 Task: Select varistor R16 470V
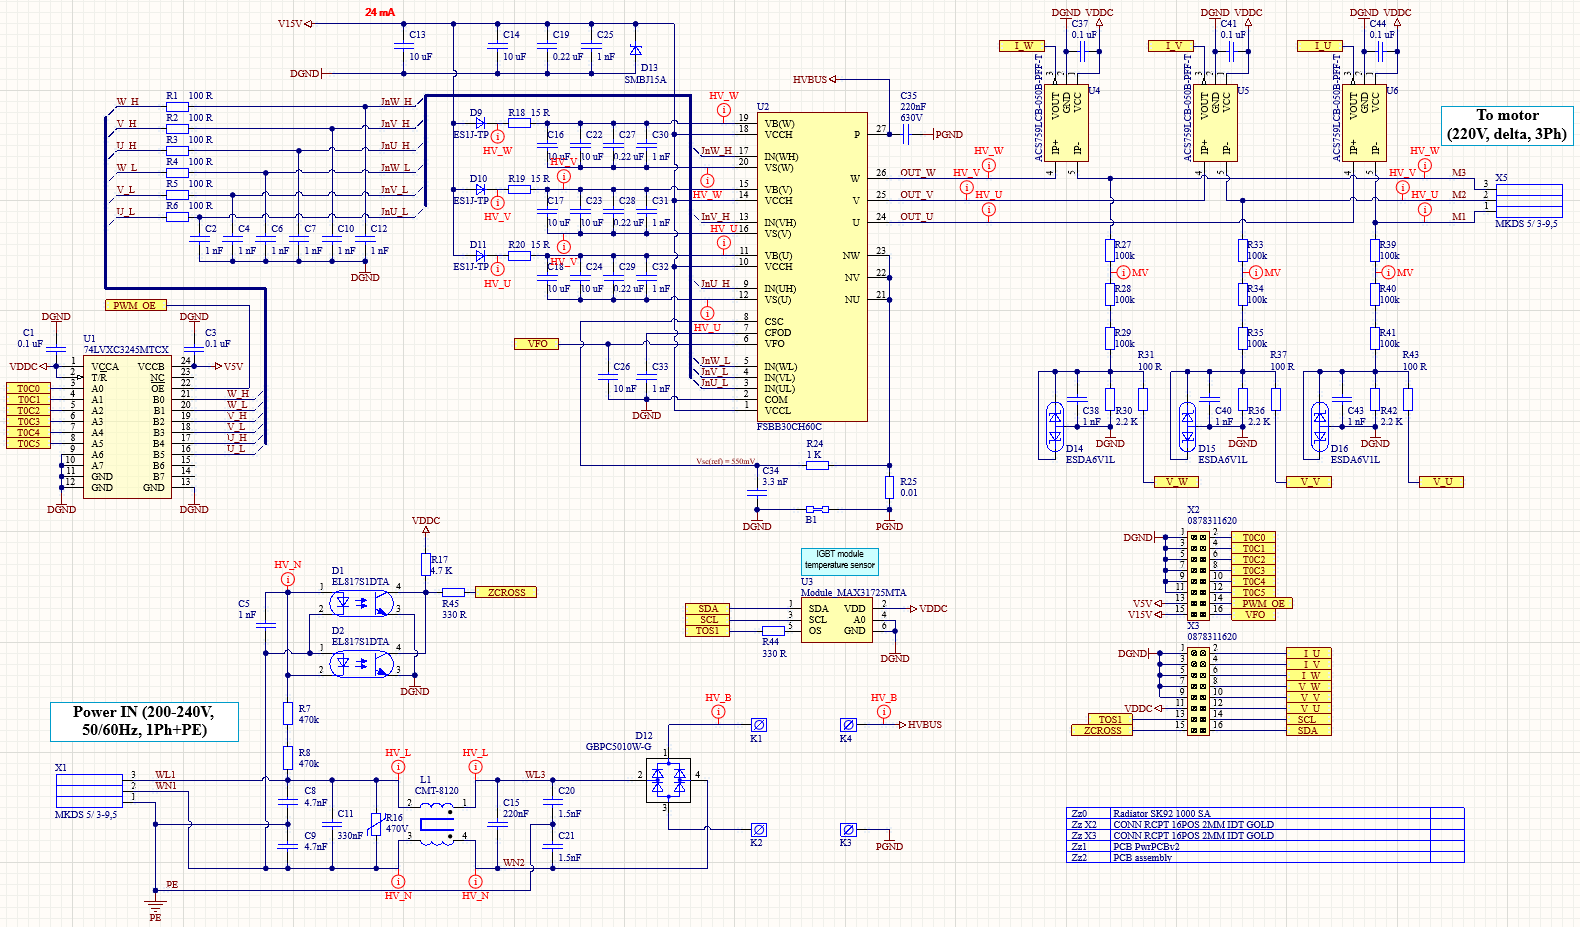[x=376, y=824]
